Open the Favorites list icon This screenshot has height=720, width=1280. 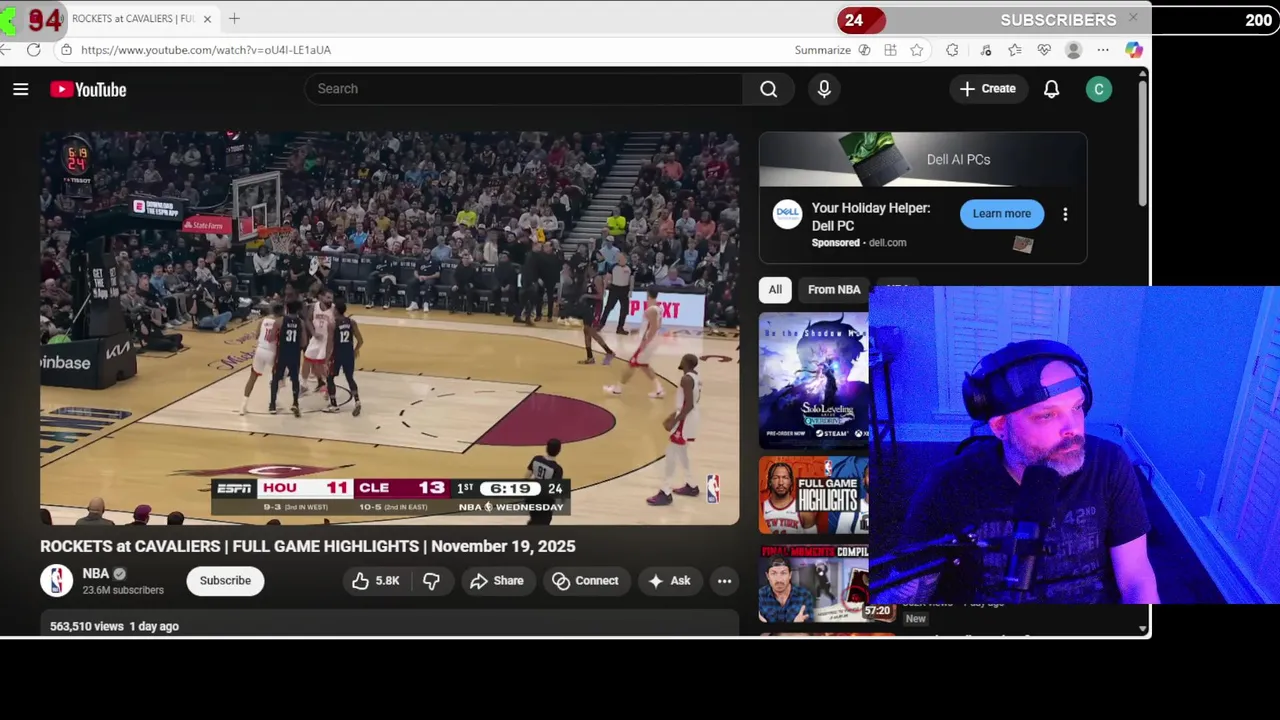(x=1015, y=50)
